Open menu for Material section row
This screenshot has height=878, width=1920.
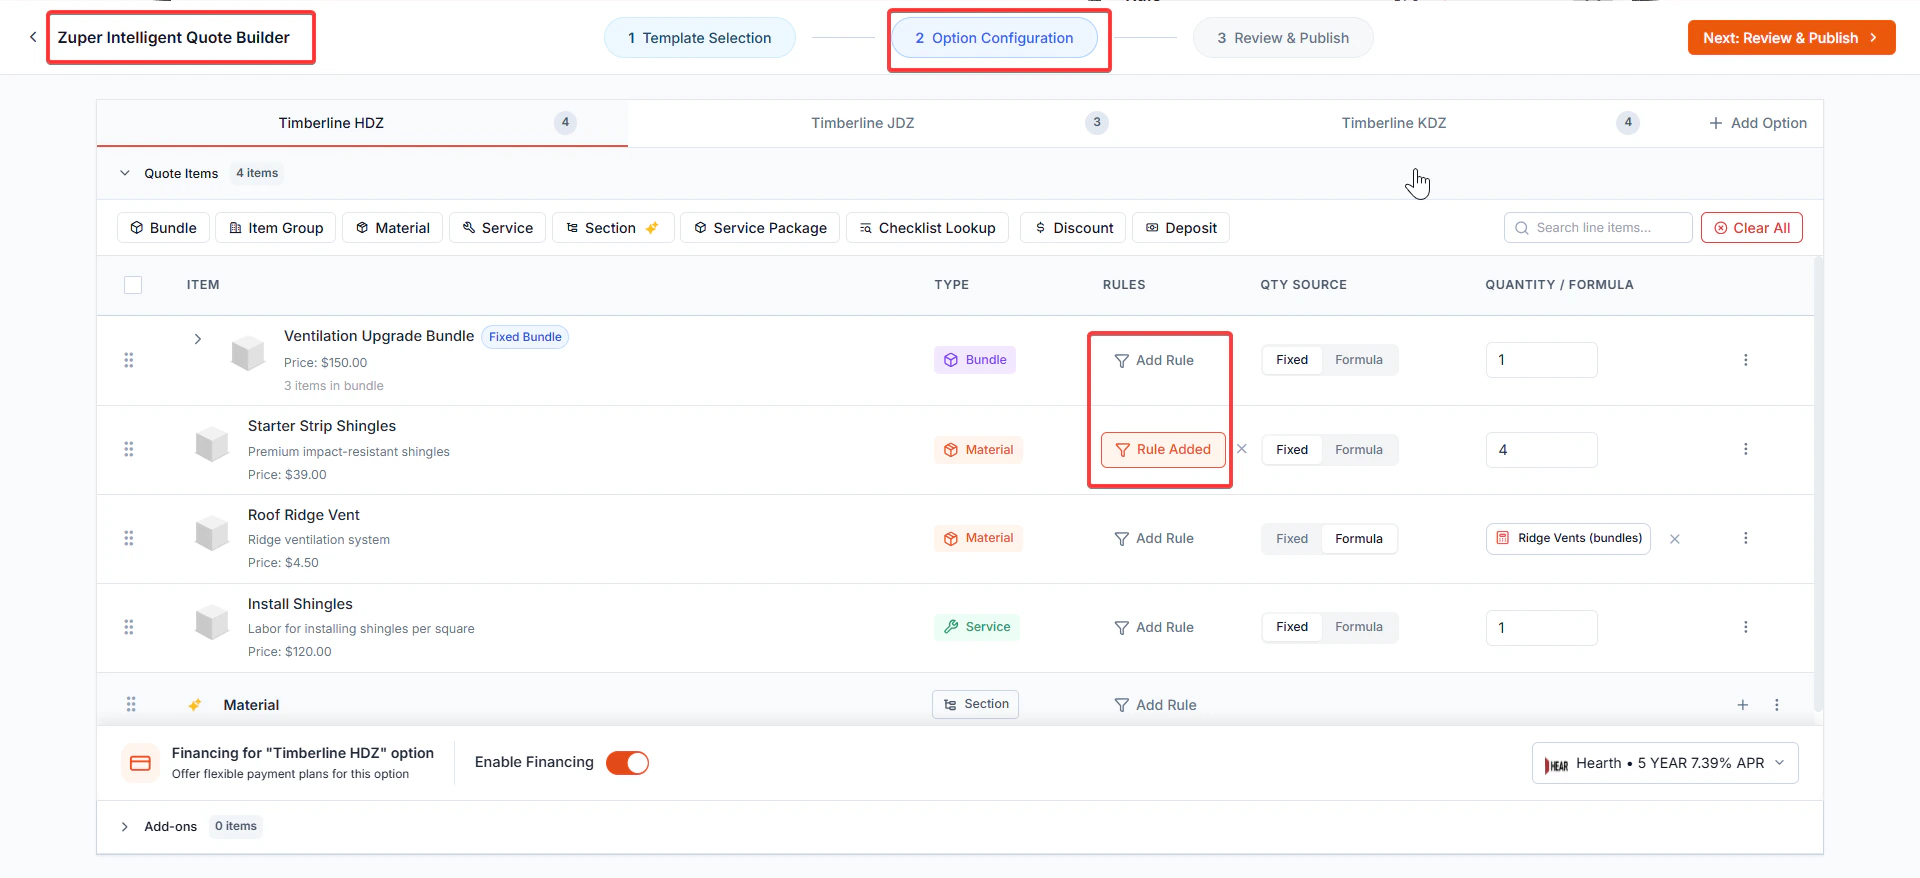coord(1777,705)
